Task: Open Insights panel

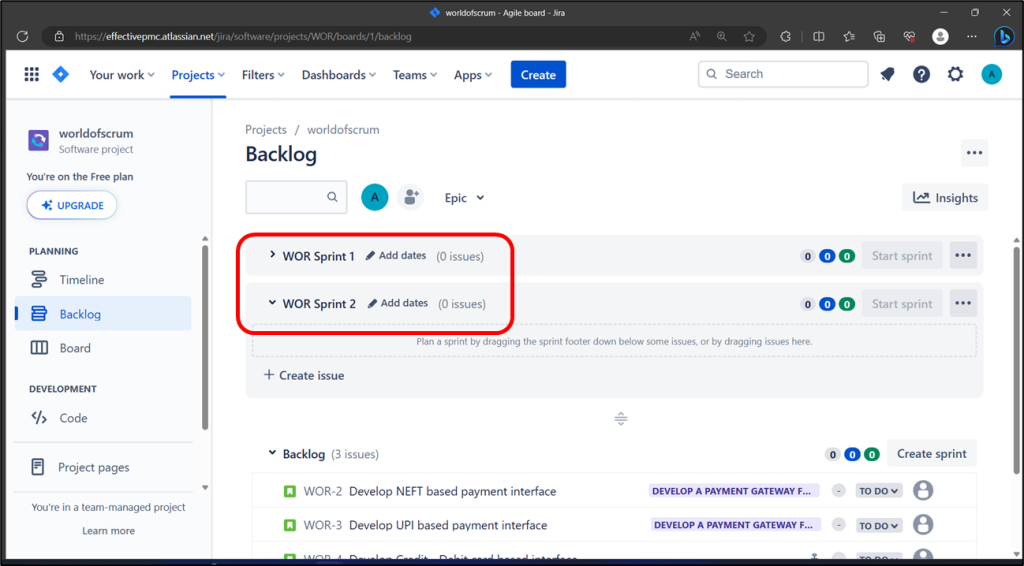Action: pyautogui.click(x=945, y=198)
